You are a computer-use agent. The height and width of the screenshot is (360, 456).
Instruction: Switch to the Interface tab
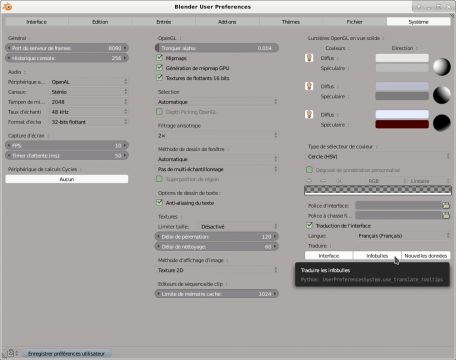pyautogui.click(x=37, y=22)
